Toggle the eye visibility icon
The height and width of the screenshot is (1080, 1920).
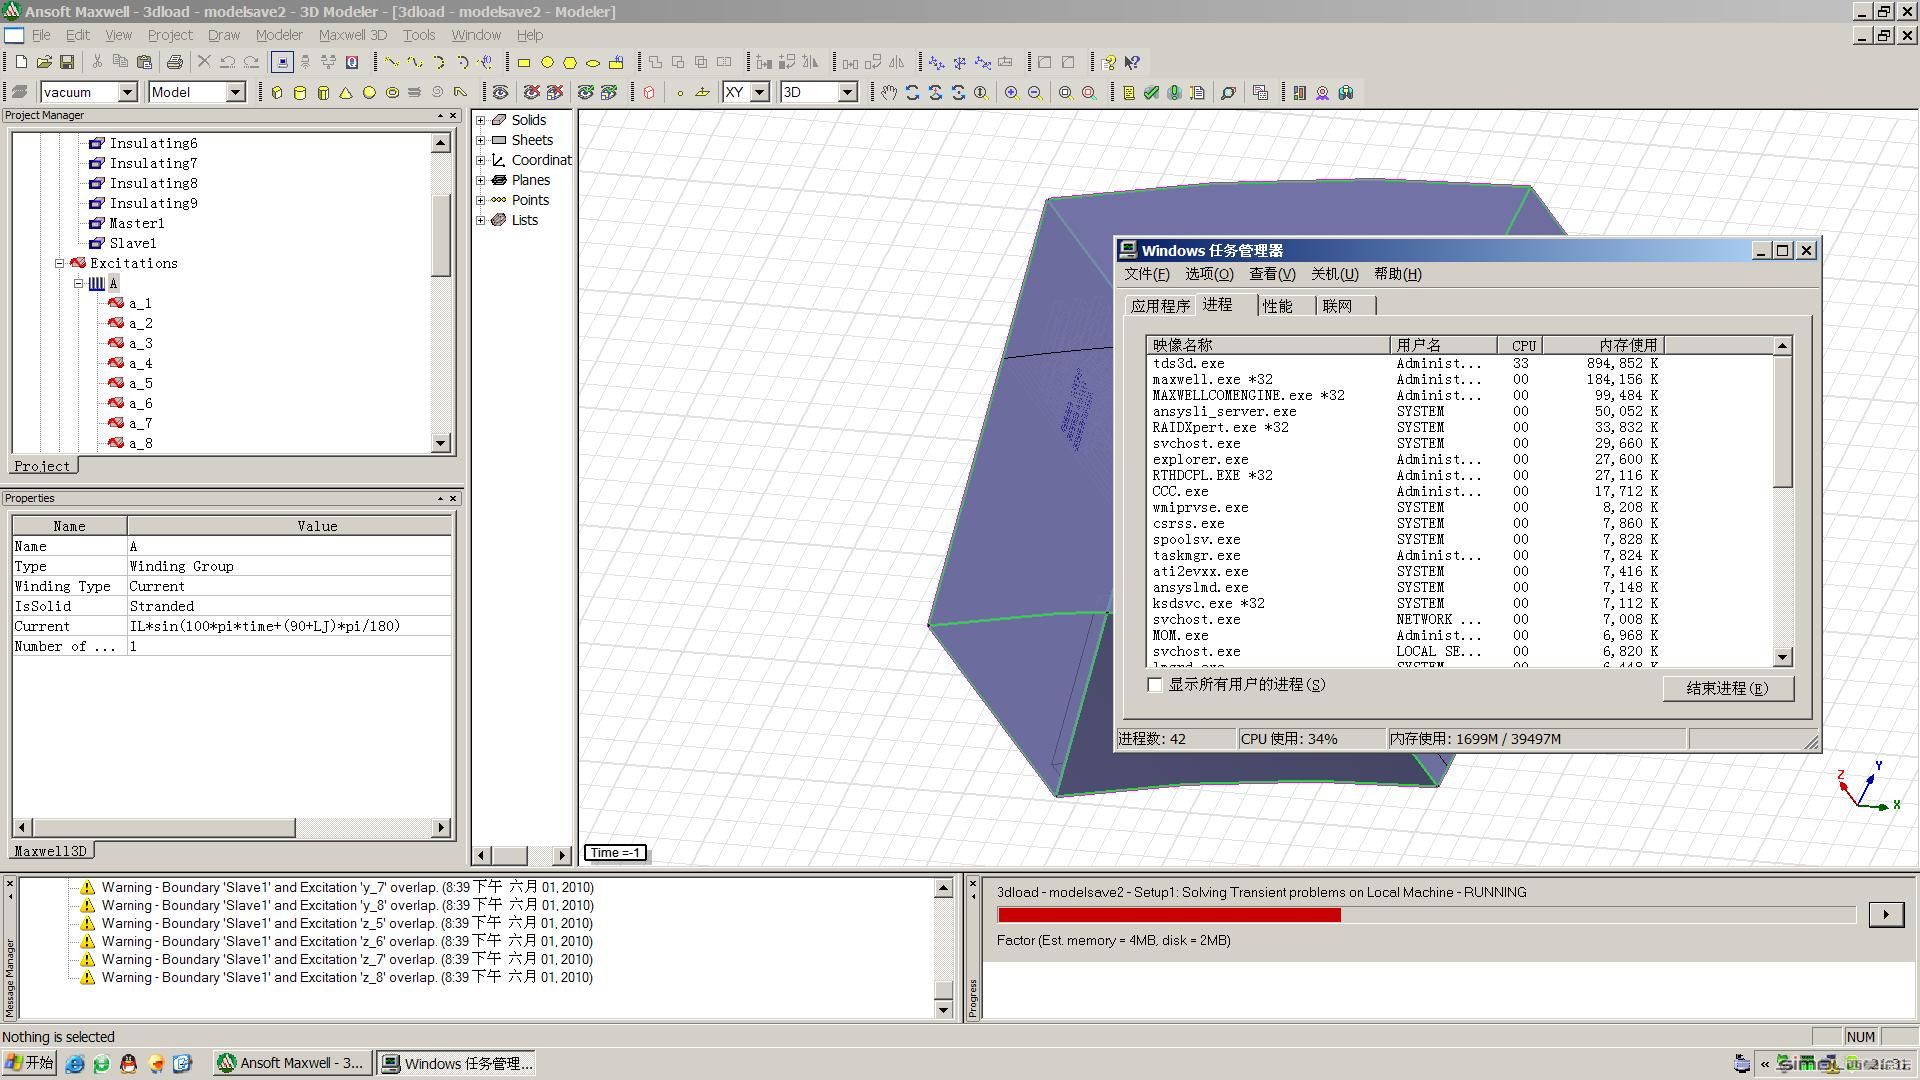[x=501, y=92]
